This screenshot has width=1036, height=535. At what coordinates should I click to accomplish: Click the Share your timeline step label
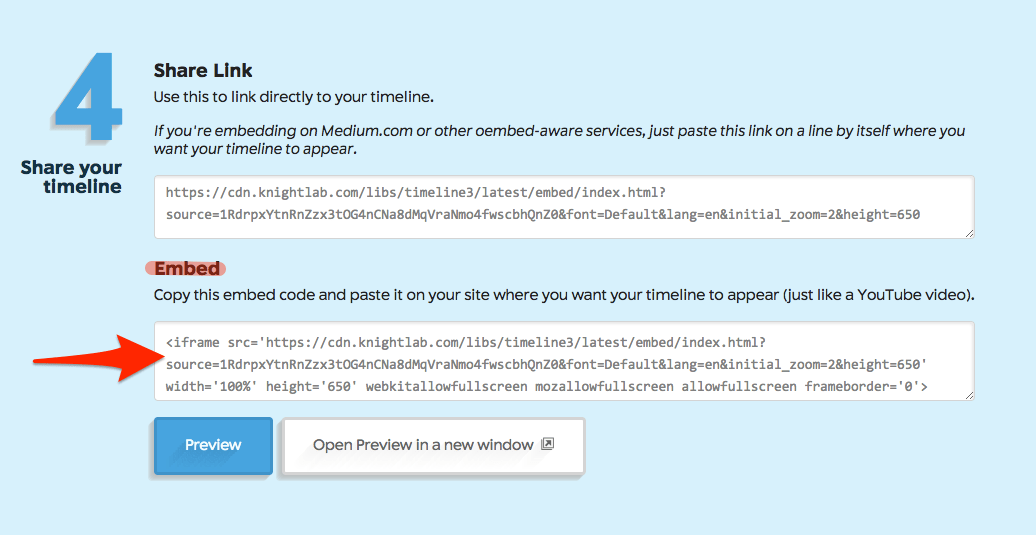click(71, 176)
